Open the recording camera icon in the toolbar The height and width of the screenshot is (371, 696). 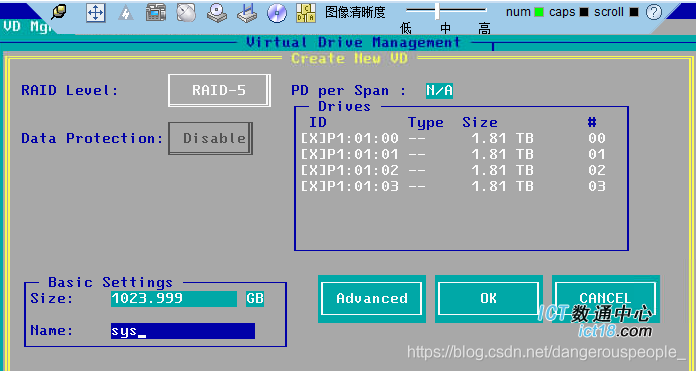156,13
